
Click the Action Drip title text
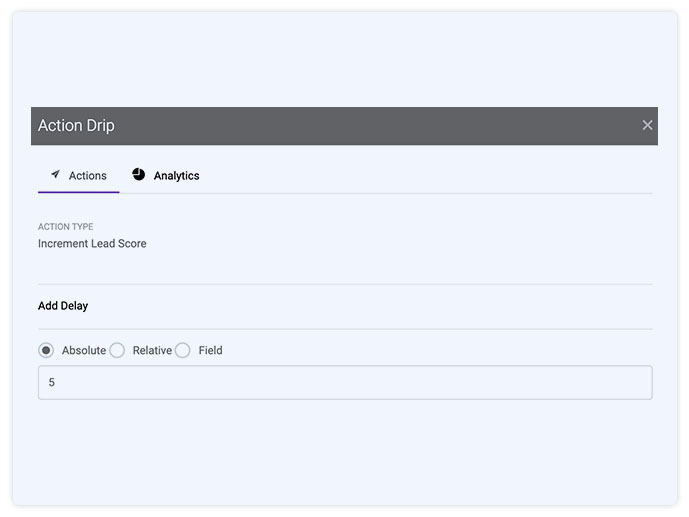(76, 126)
